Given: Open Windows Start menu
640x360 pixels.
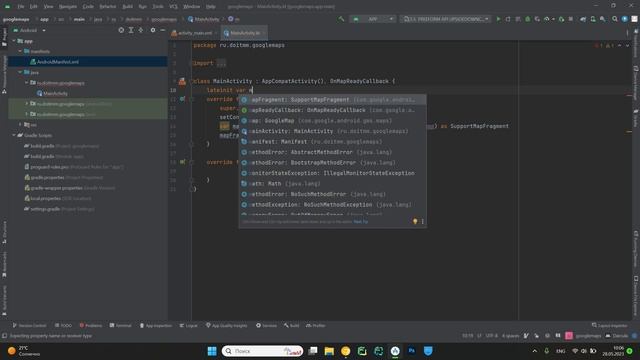Looking at the screenshot, I should [212, 351].
